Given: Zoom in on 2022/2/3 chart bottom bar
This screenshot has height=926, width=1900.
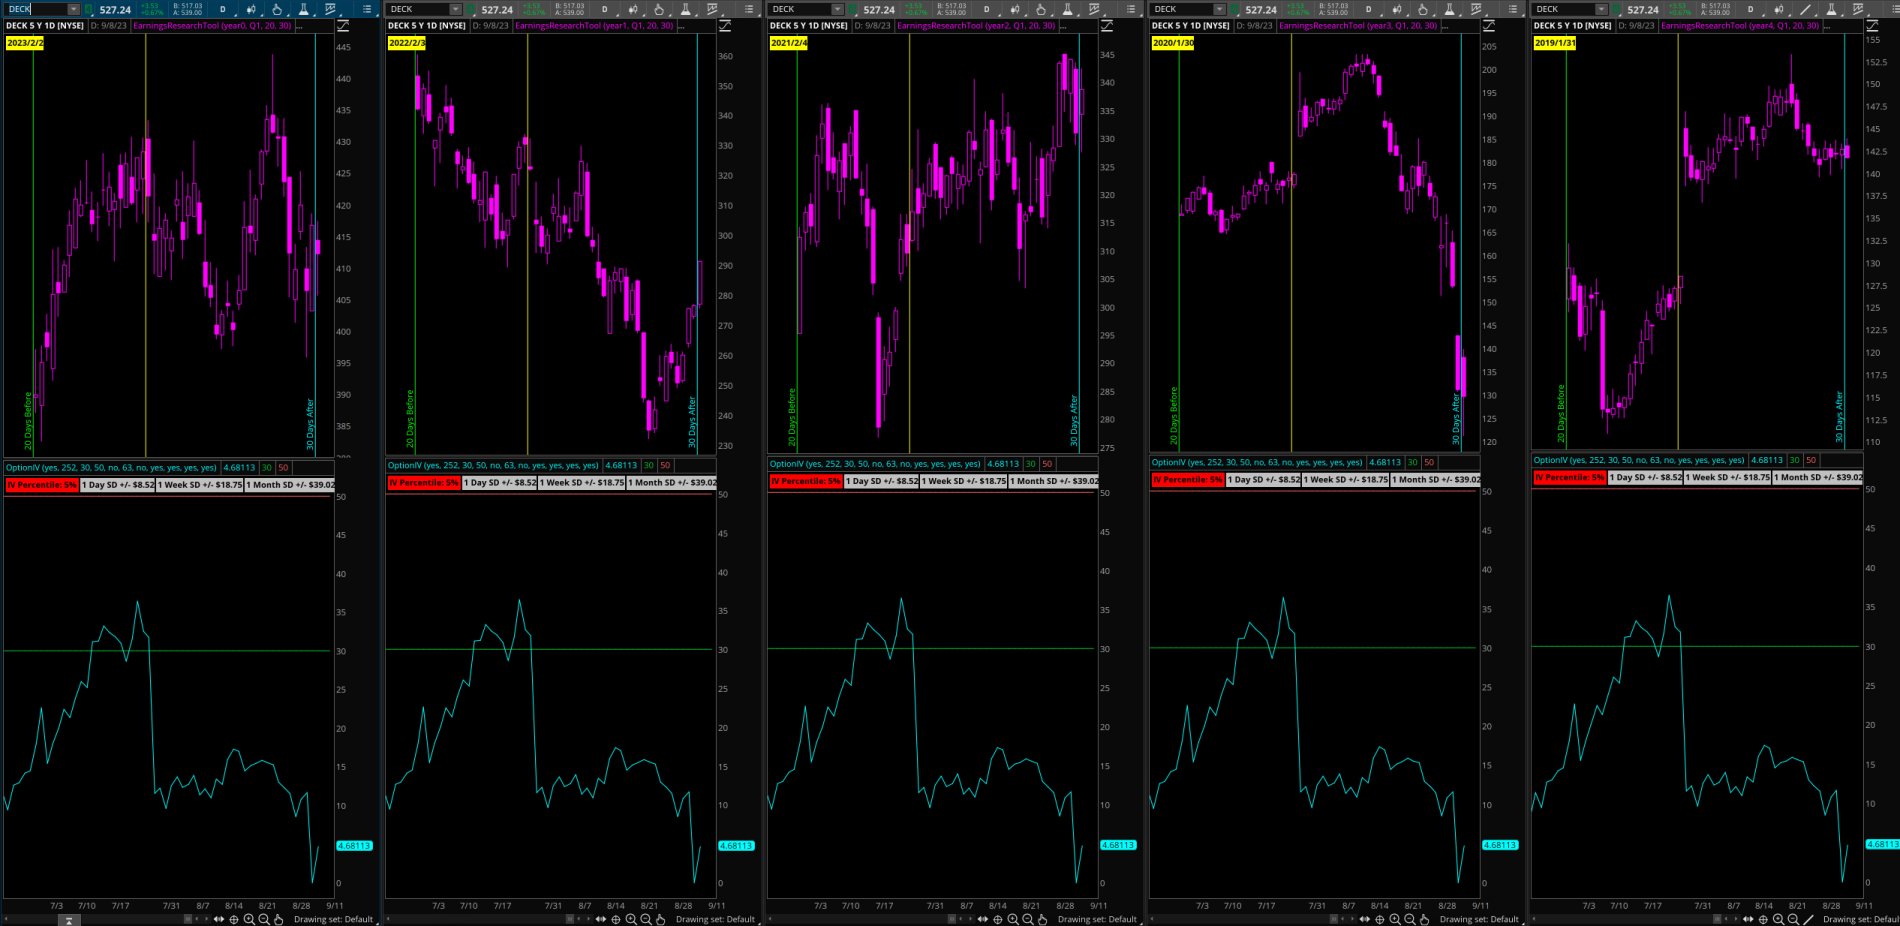Looking at the screenshot, I should coord(631,919).
